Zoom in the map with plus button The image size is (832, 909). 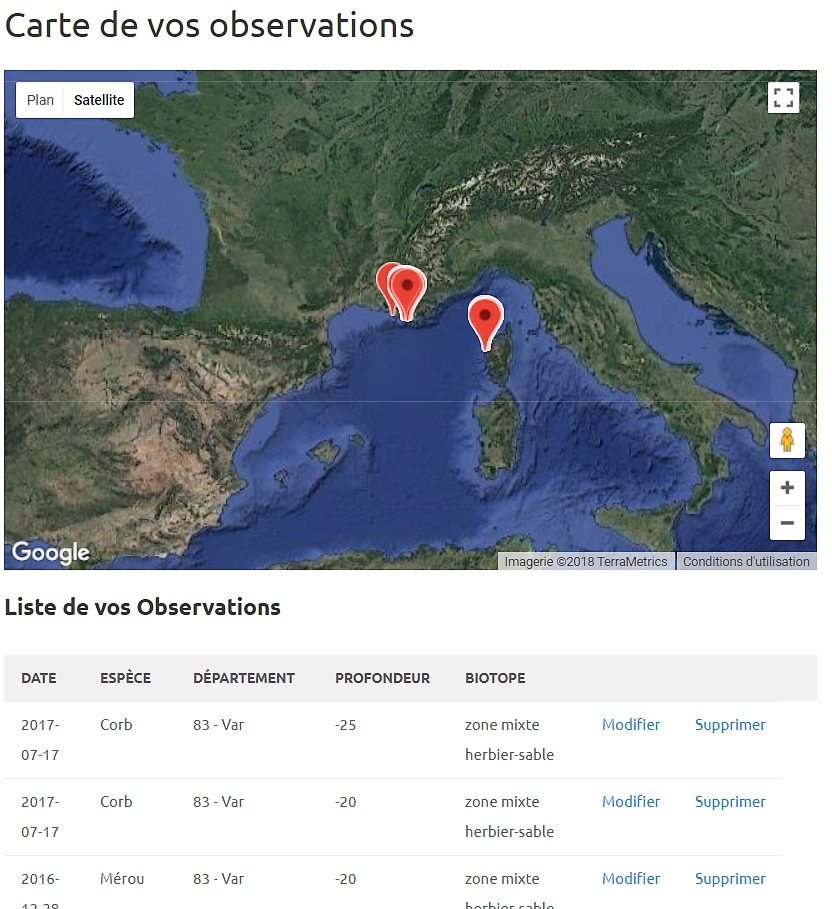click(787, 488)
